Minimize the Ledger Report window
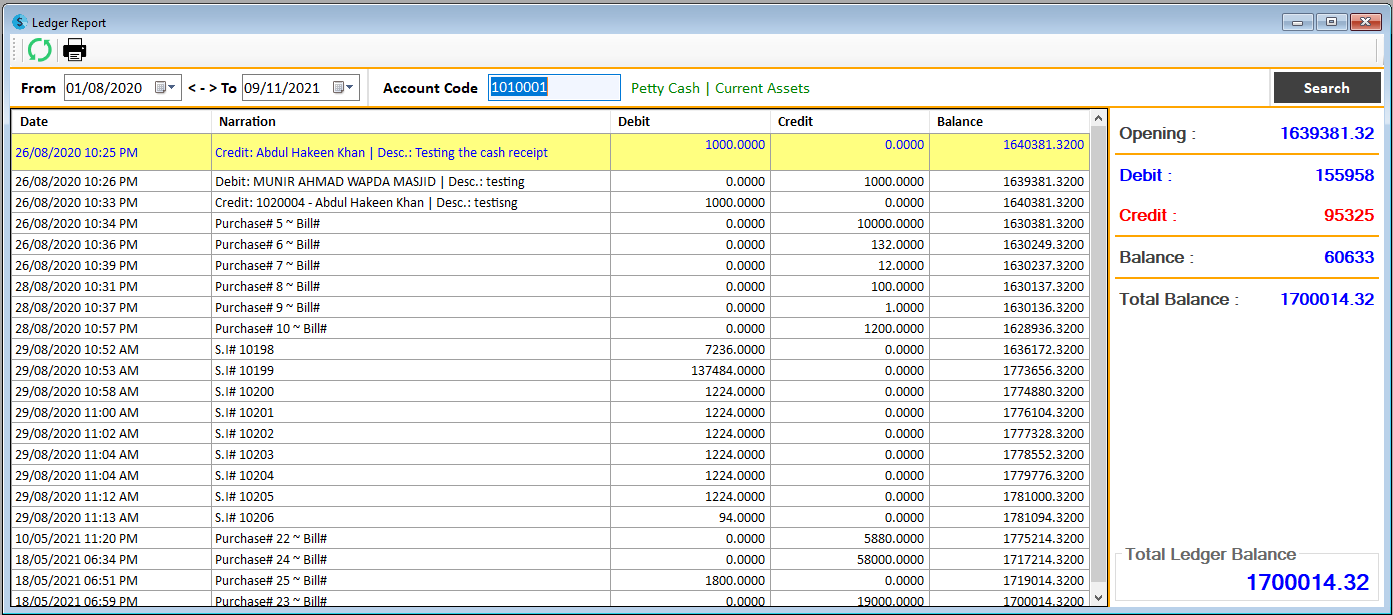This screenshot has height=615, width=1393. tap(1298, 21)
